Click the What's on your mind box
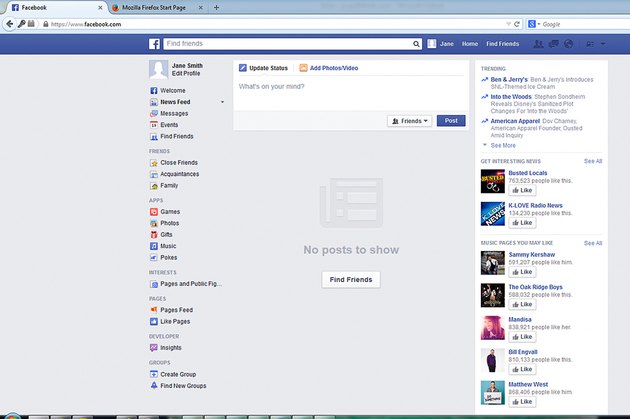Screen dimensions: 630x419 [351, 95]
